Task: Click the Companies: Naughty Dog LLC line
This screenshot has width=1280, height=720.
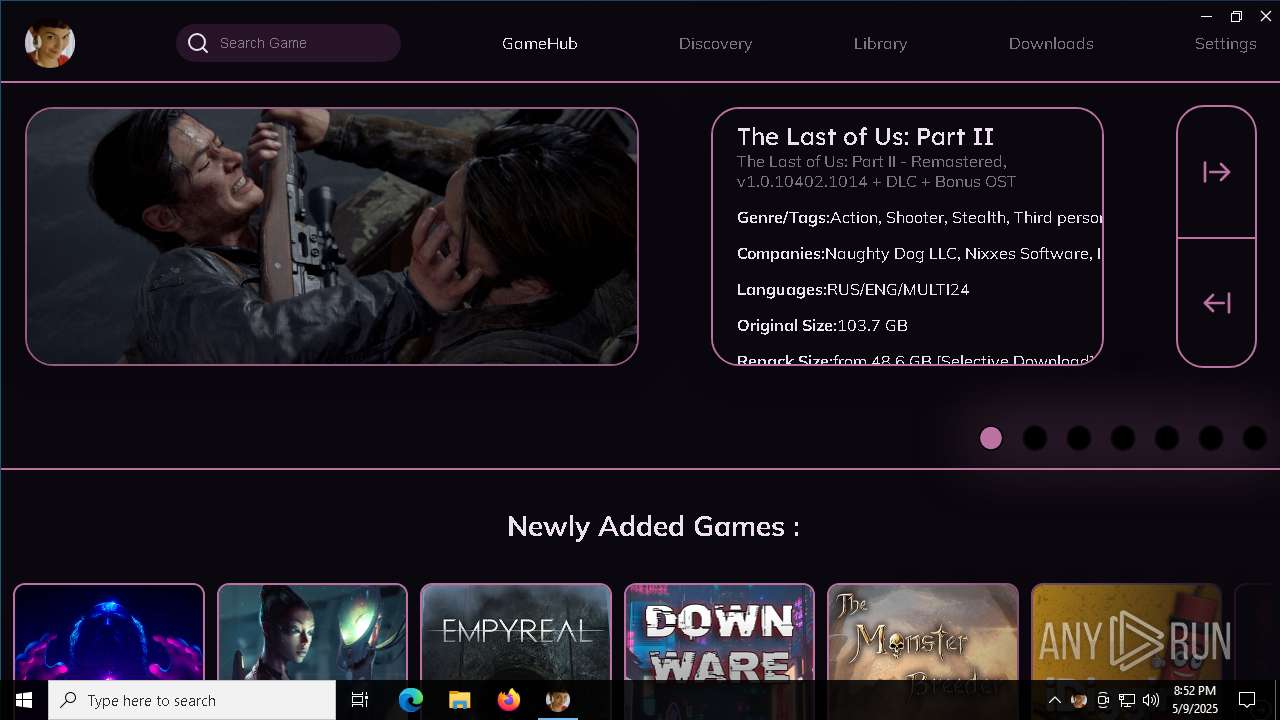Action: pyautogui.click(x=919, y=253)
